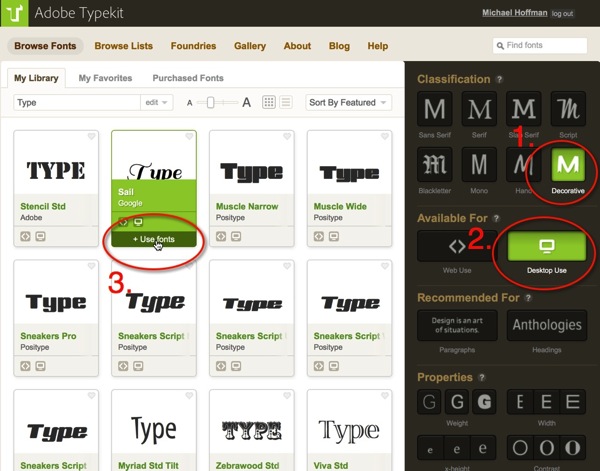The width and height of the screenshot is (600, 471).
Task: Open Recommended For help question mark
Action: click(528, 298)
